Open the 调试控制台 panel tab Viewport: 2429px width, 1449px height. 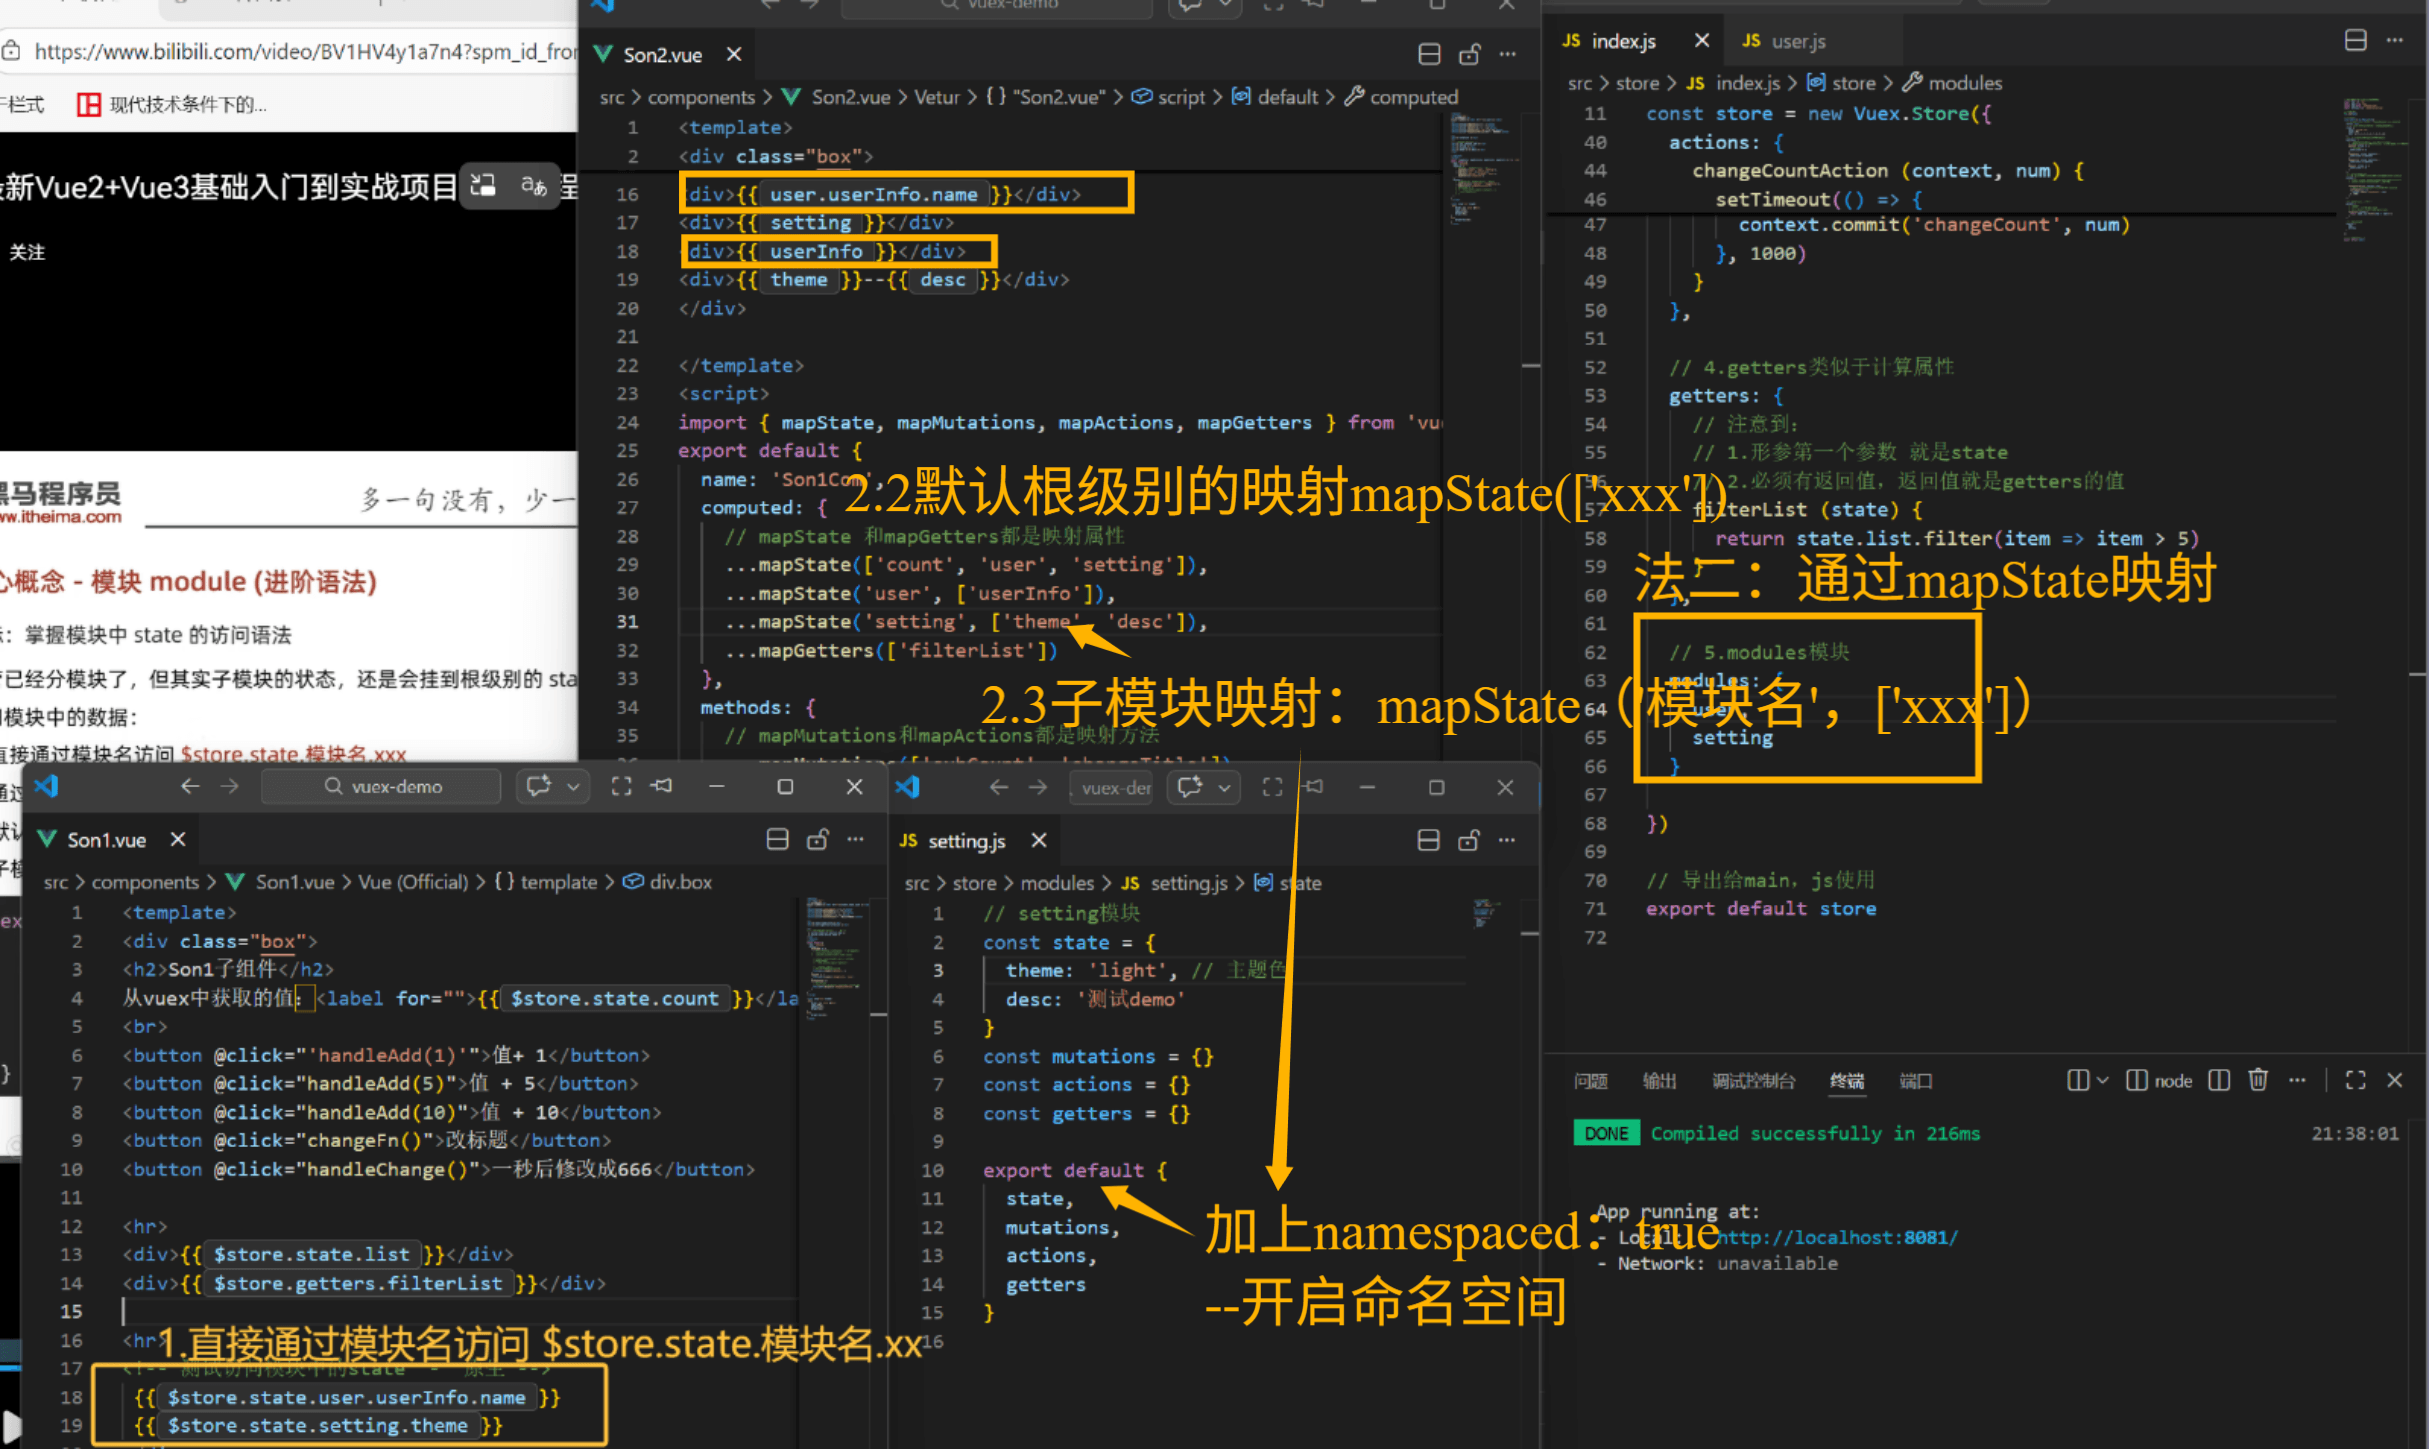click(1752, 1081)
